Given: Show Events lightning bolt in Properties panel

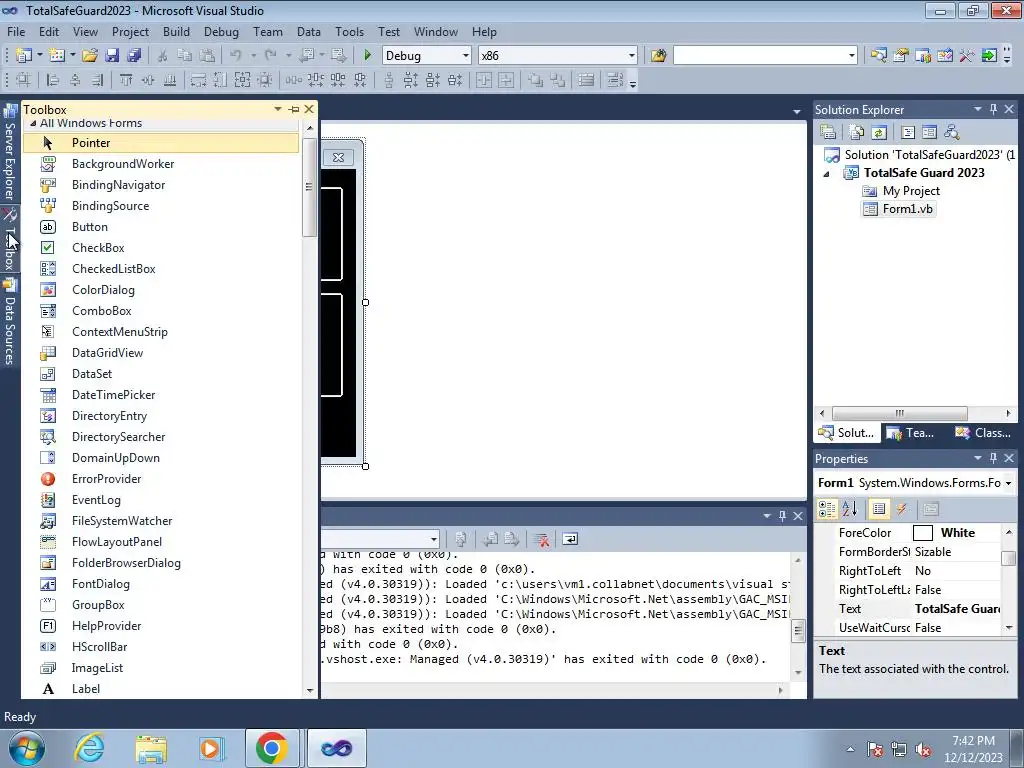Looking at the screenshot, I should click(901, 509).
